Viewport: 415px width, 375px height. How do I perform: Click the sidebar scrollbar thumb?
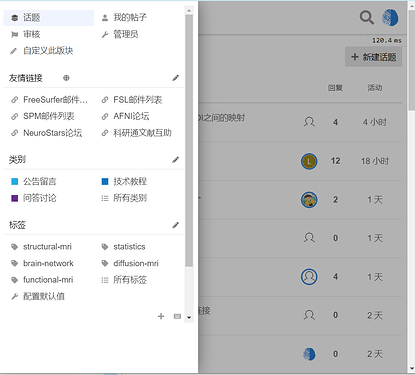tap(189, 141)
